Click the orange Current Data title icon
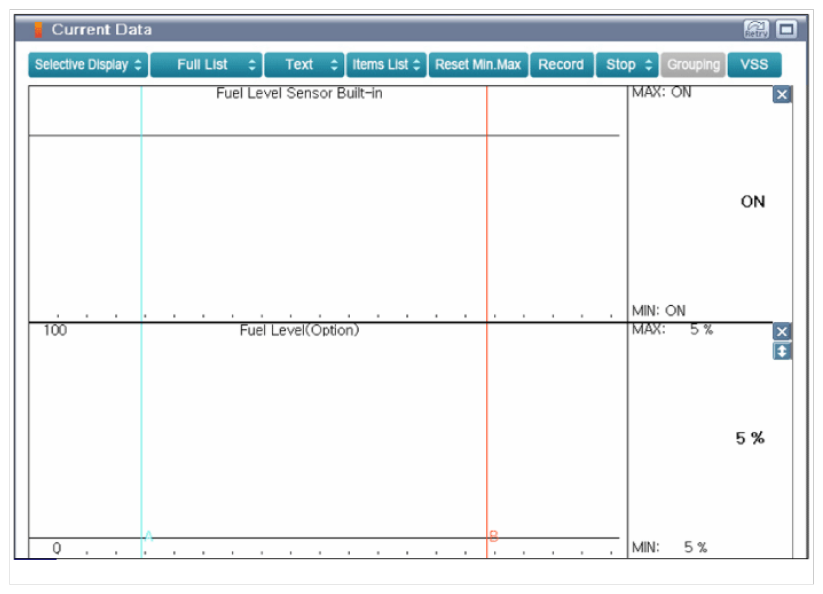 coord(39,30)
